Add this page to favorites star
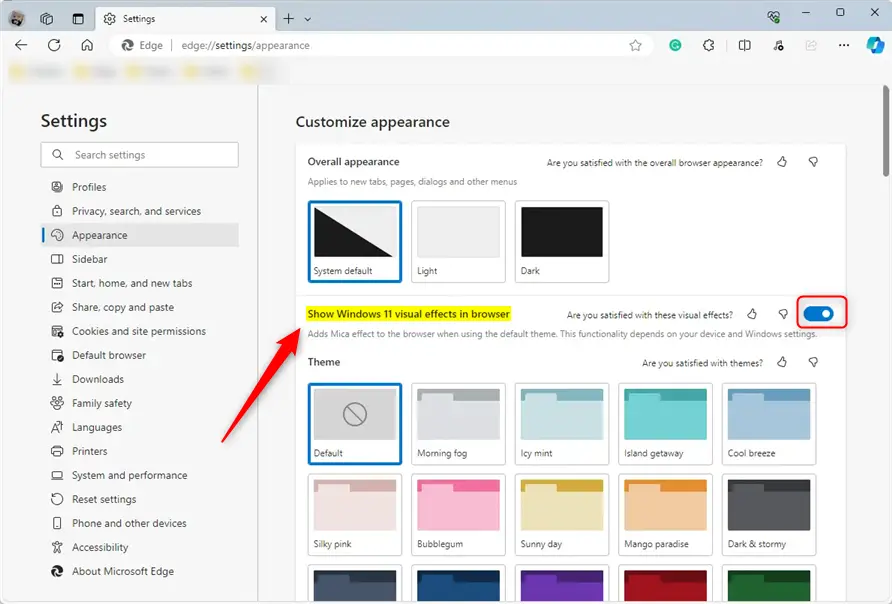This screenshot has width=892, height=604. point(635,45)
